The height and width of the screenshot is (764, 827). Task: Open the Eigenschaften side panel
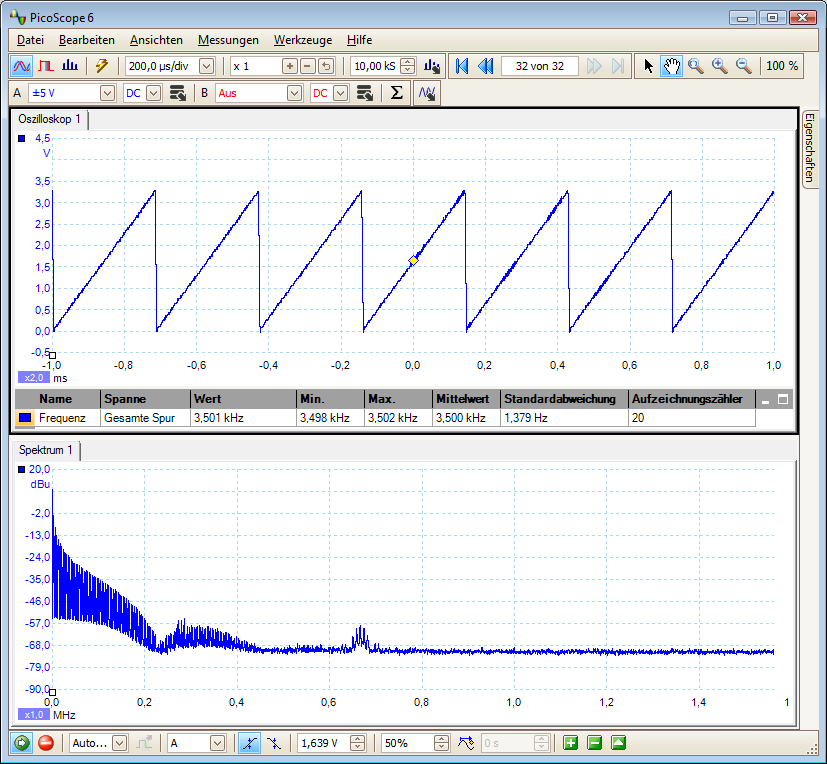point(810,149)
